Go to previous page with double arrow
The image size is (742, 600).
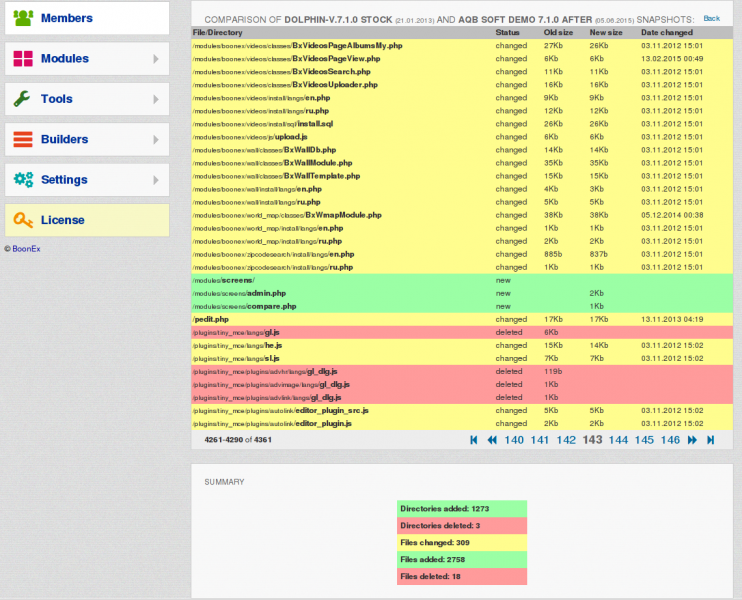(492, 439)
